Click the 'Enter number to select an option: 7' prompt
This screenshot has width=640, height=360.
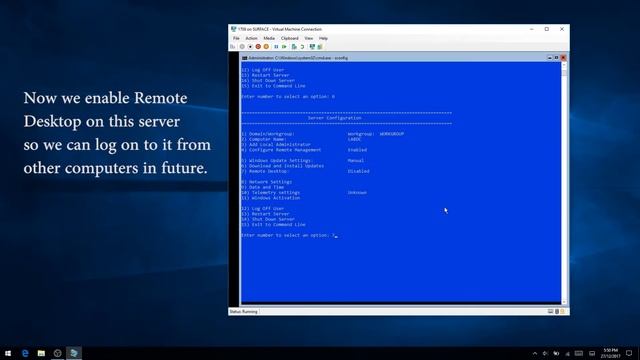coord(288,236)
